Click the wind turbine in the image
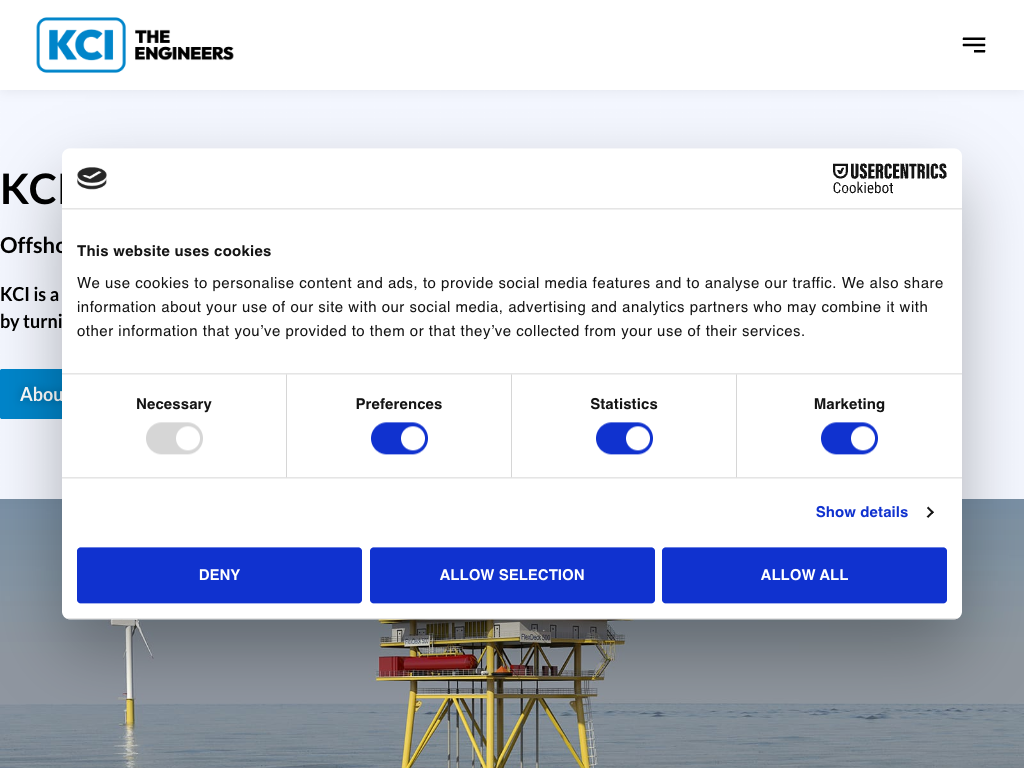 coord(128,670)
